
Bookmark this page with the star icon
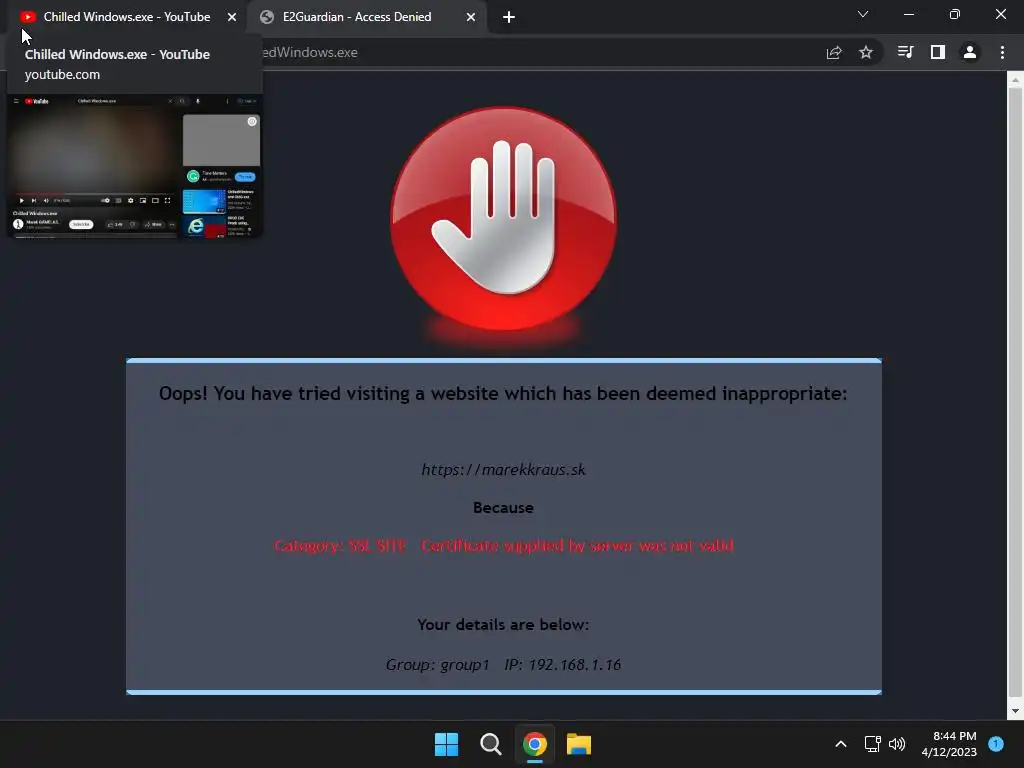click(x=866, y=52)
